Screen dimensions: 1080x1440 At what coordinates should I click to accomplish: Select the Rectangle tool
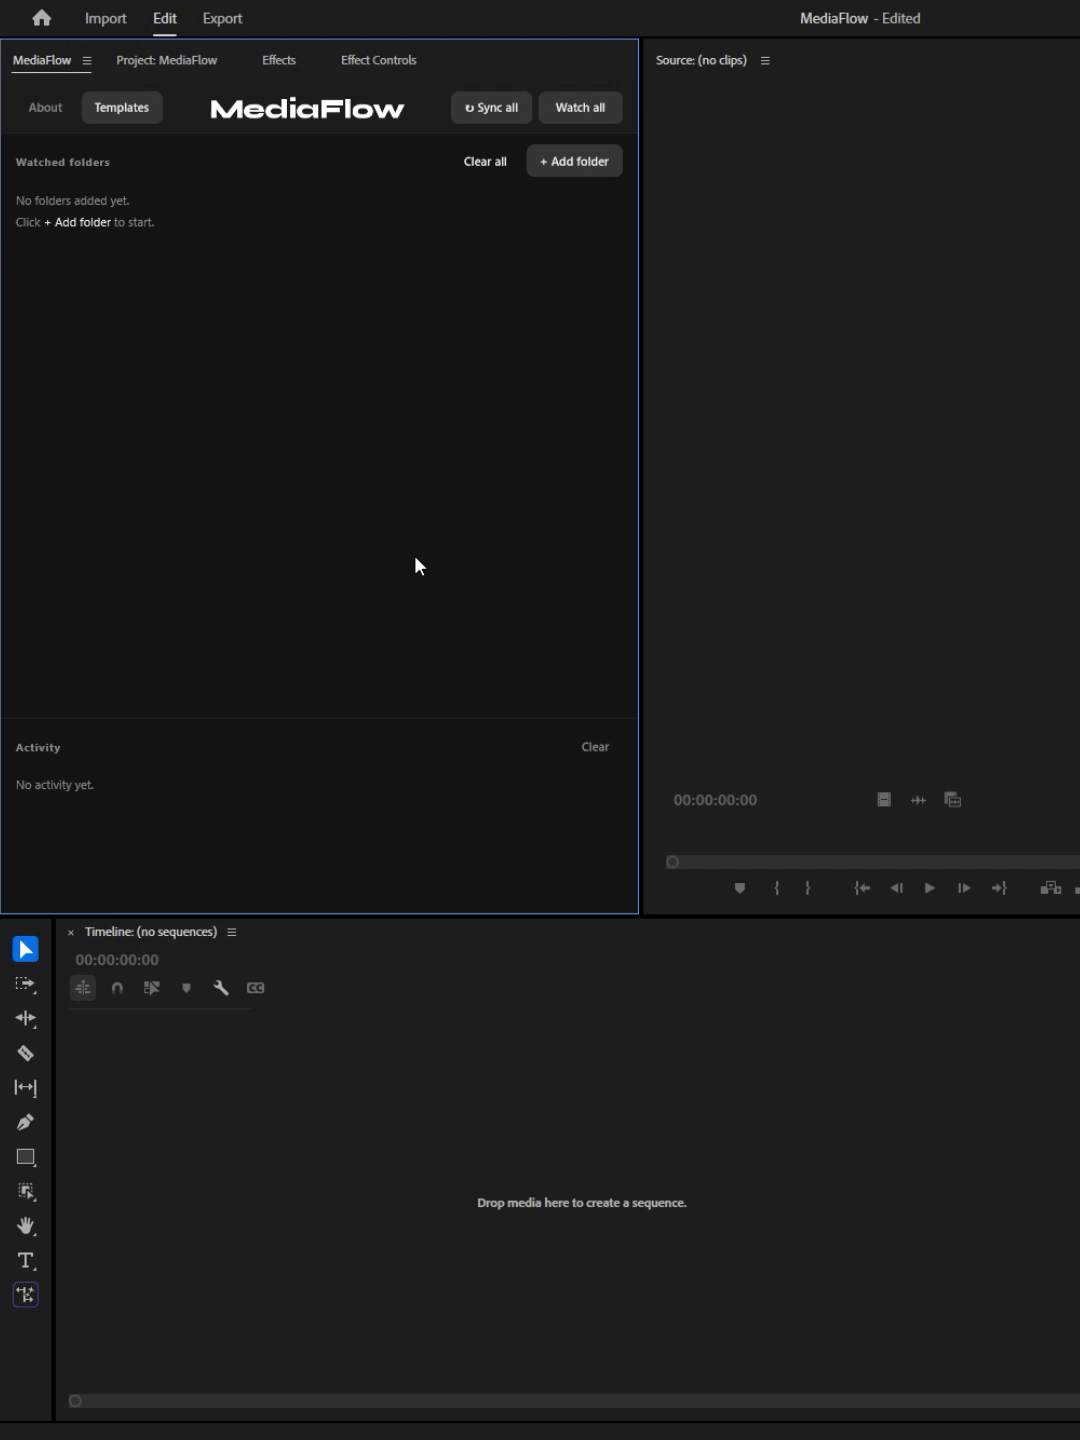(x=25, y=1157)
